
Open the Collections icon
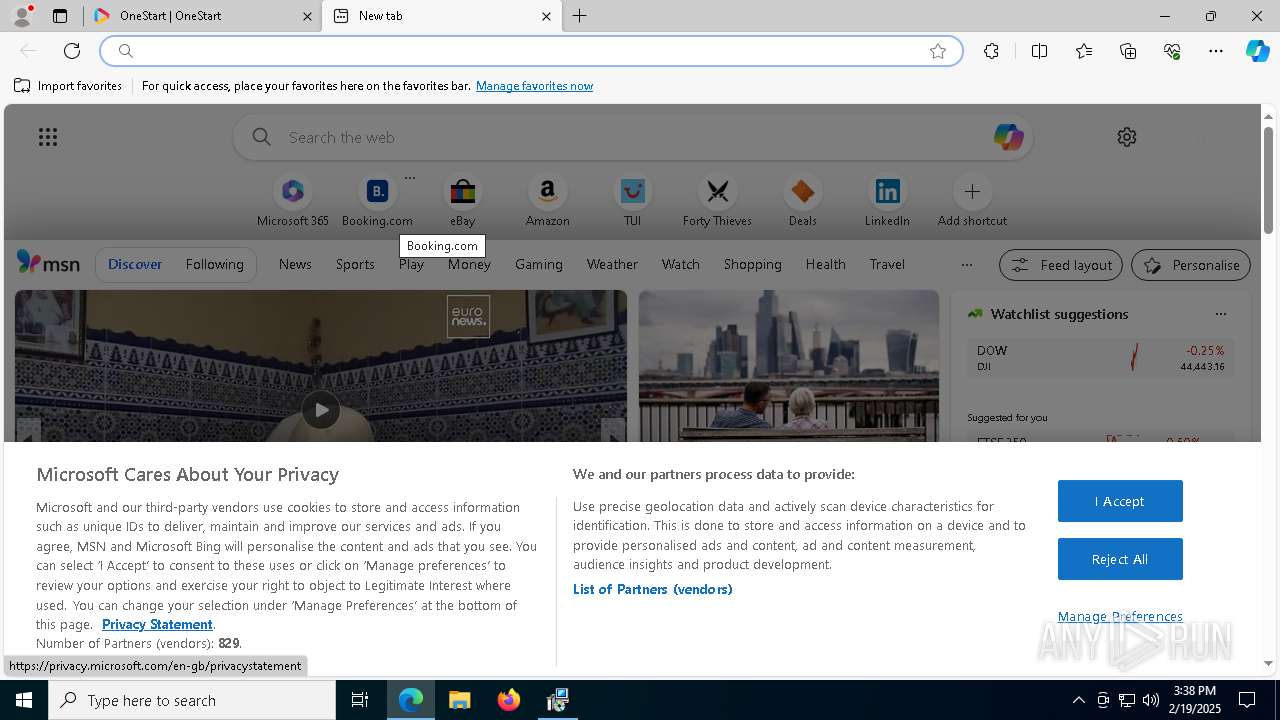pyautogui.click(x=1128, y=51)
